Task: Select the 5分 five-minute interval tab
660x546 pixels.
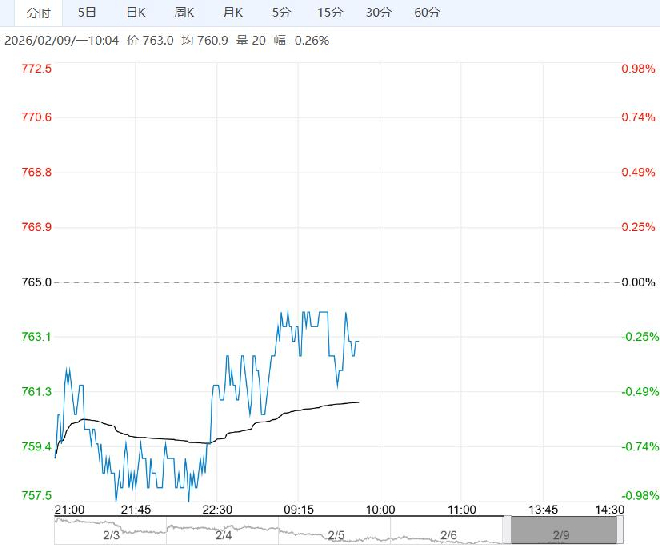Action: 282,13
